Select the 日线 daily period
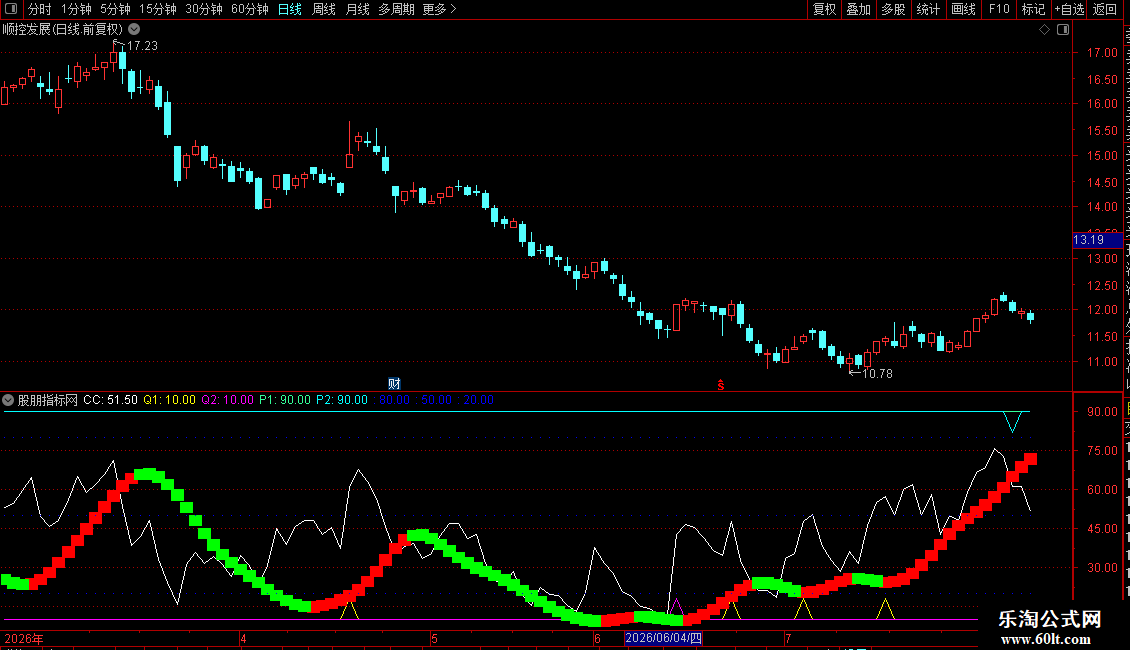Image resolution: width=1130 pixels, height=650 pixels. pyautogui.click(x=290, y=9)
